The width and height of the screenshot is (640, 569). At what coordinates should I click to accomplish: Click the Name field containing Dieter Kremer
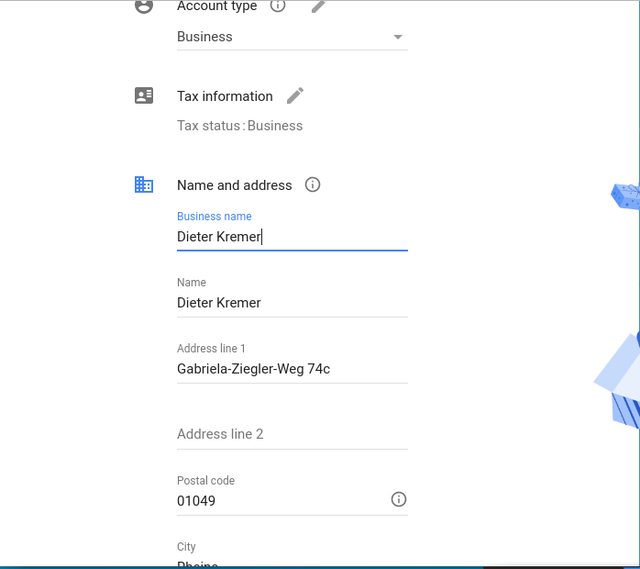pos(290,303)
